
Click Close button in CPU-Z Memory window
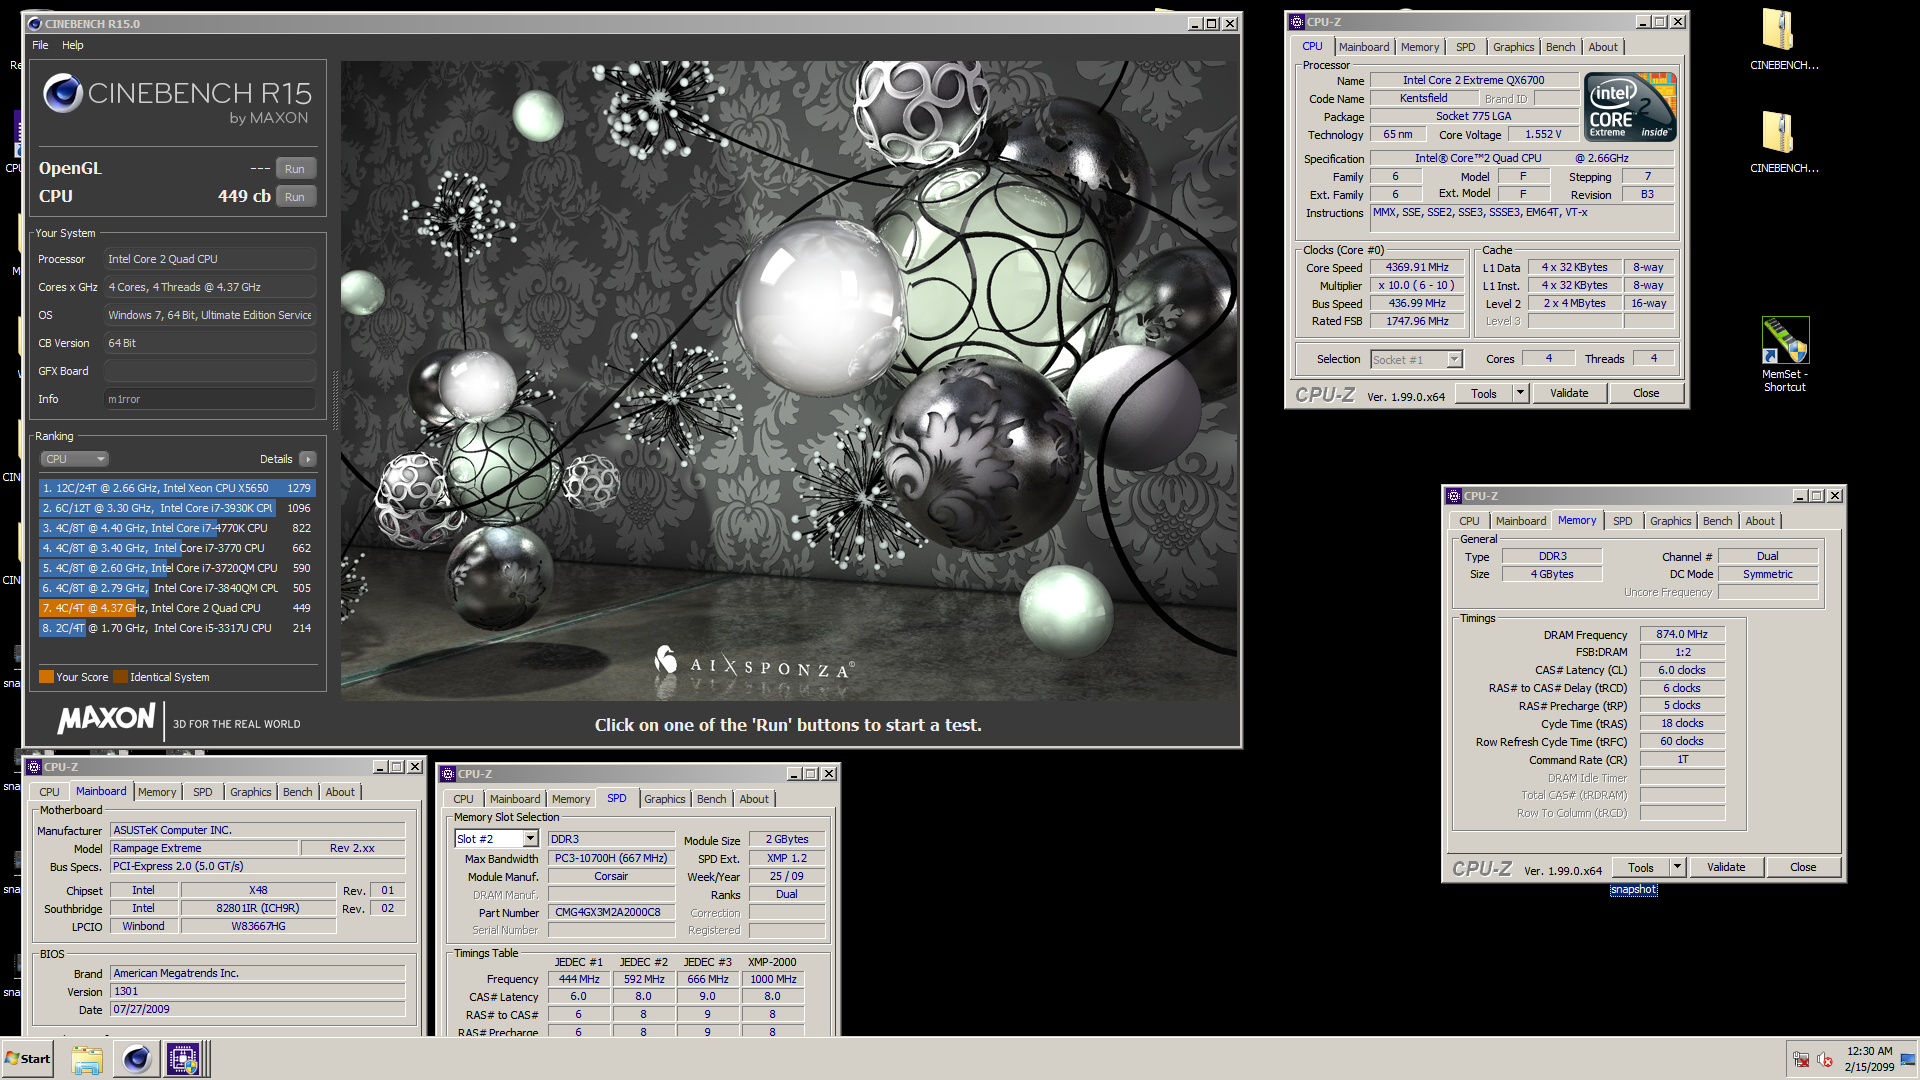pyautogui.click(x=1803, y=867)
